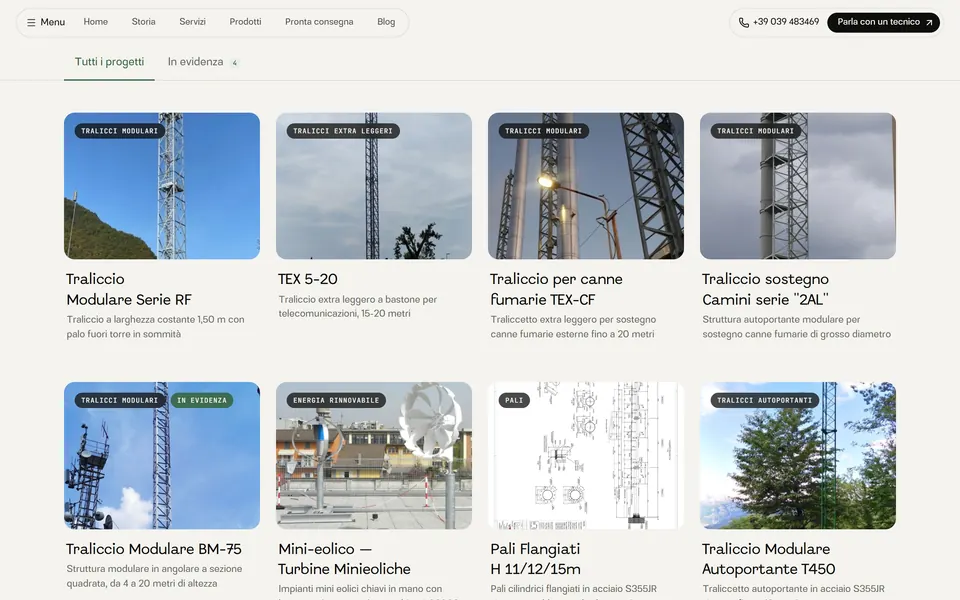Click the Tralicci Extra Leggeri tag
The image size is (960, 600).
343,131
